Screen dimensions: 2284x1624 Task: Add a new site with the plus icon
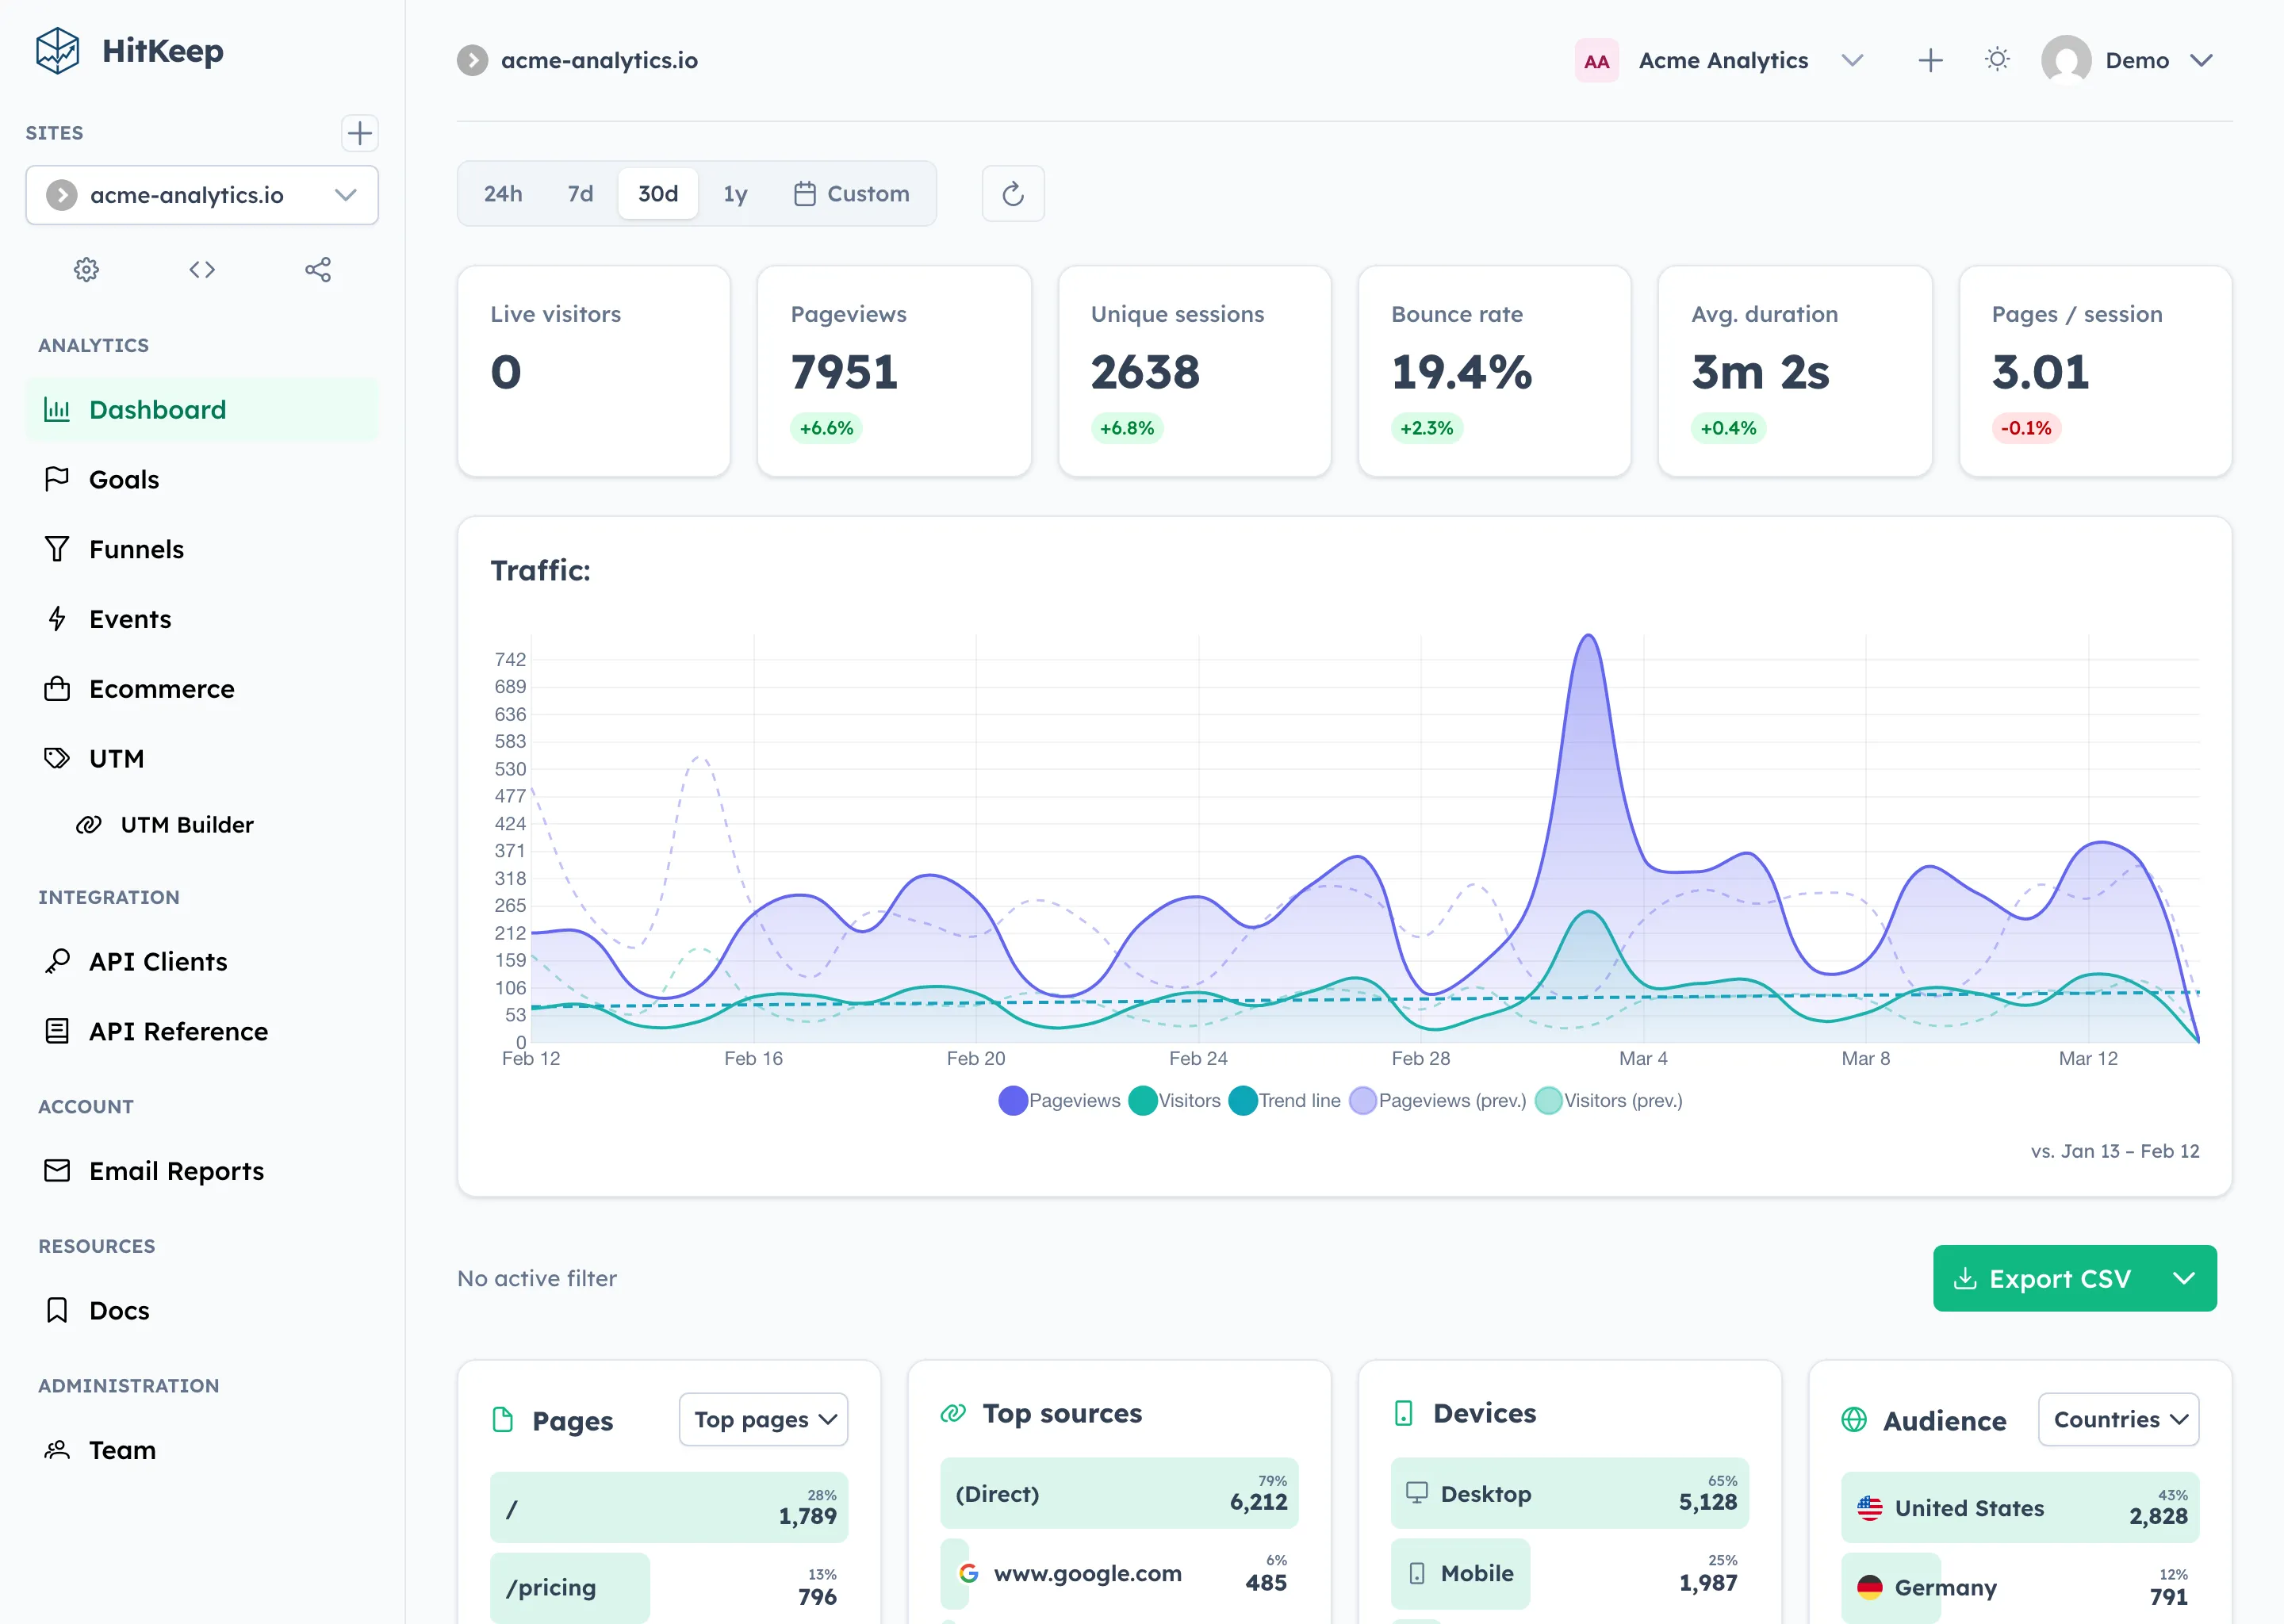(x=359, y=133)
